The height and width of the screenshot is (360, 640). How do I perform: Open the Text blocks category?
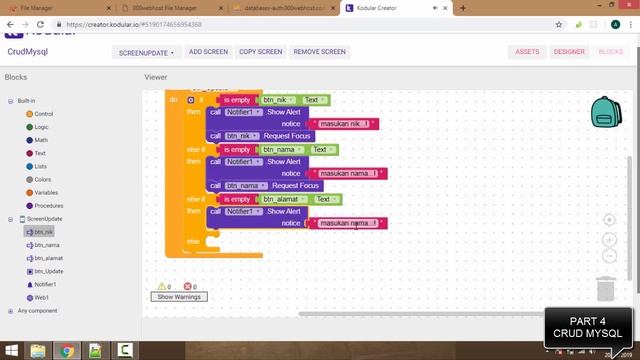36,153
